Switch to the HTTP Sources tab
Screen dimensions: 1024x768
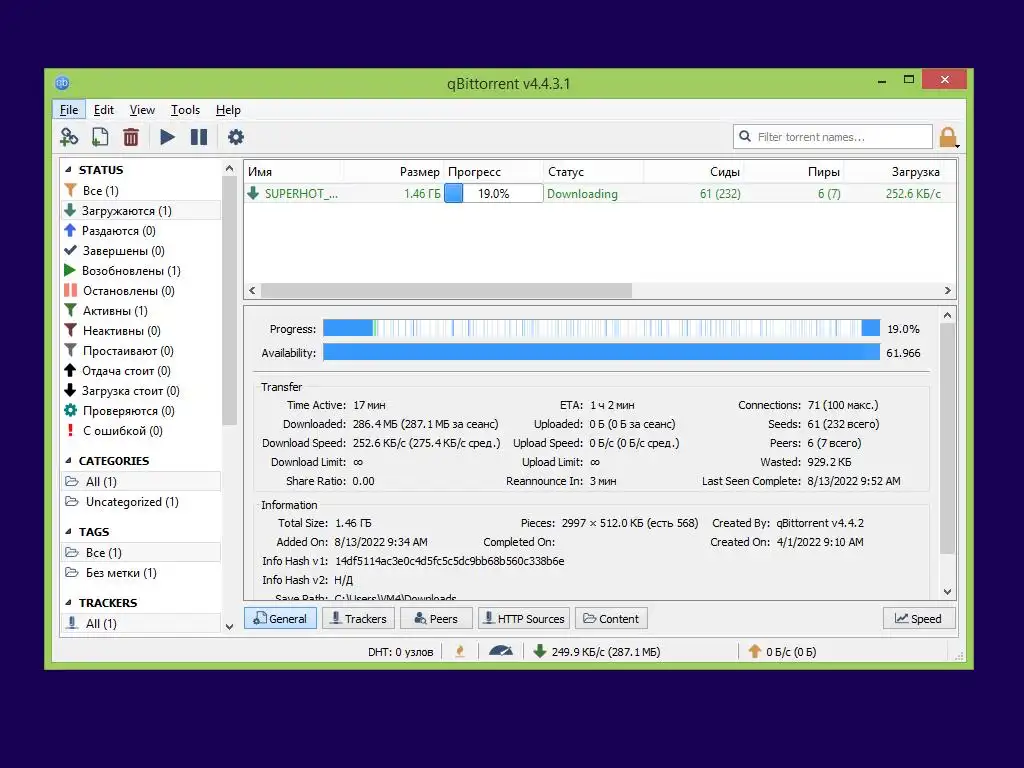point(524,618)
